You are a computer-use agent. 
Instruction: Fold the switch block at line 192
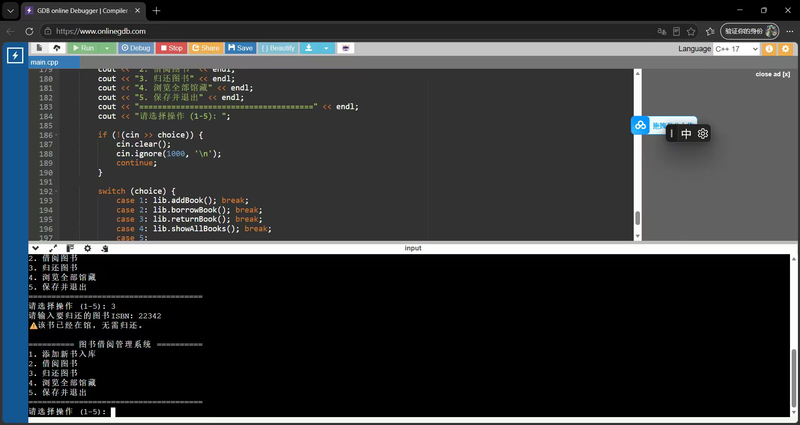click(x=56, y=191)
